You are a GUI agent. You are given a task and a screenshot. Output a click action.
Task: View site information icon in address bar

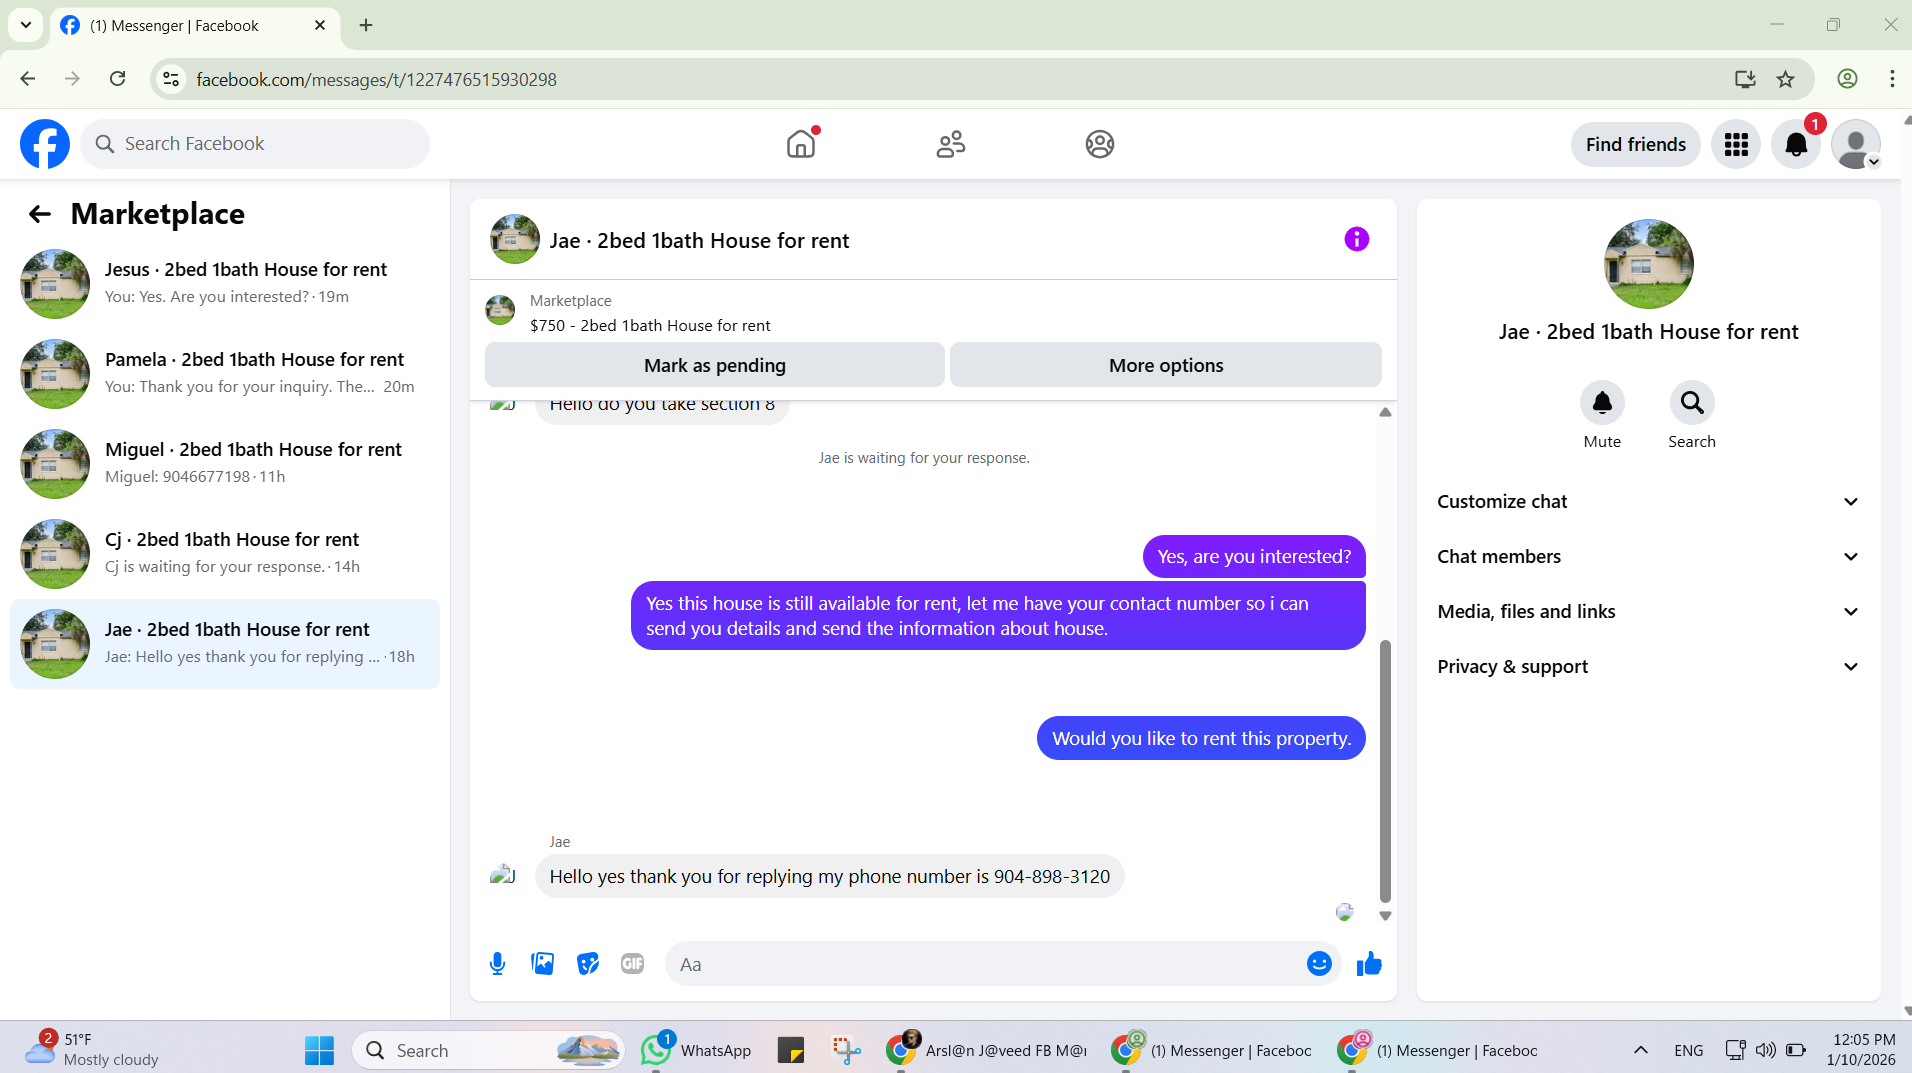coord(172,79)
